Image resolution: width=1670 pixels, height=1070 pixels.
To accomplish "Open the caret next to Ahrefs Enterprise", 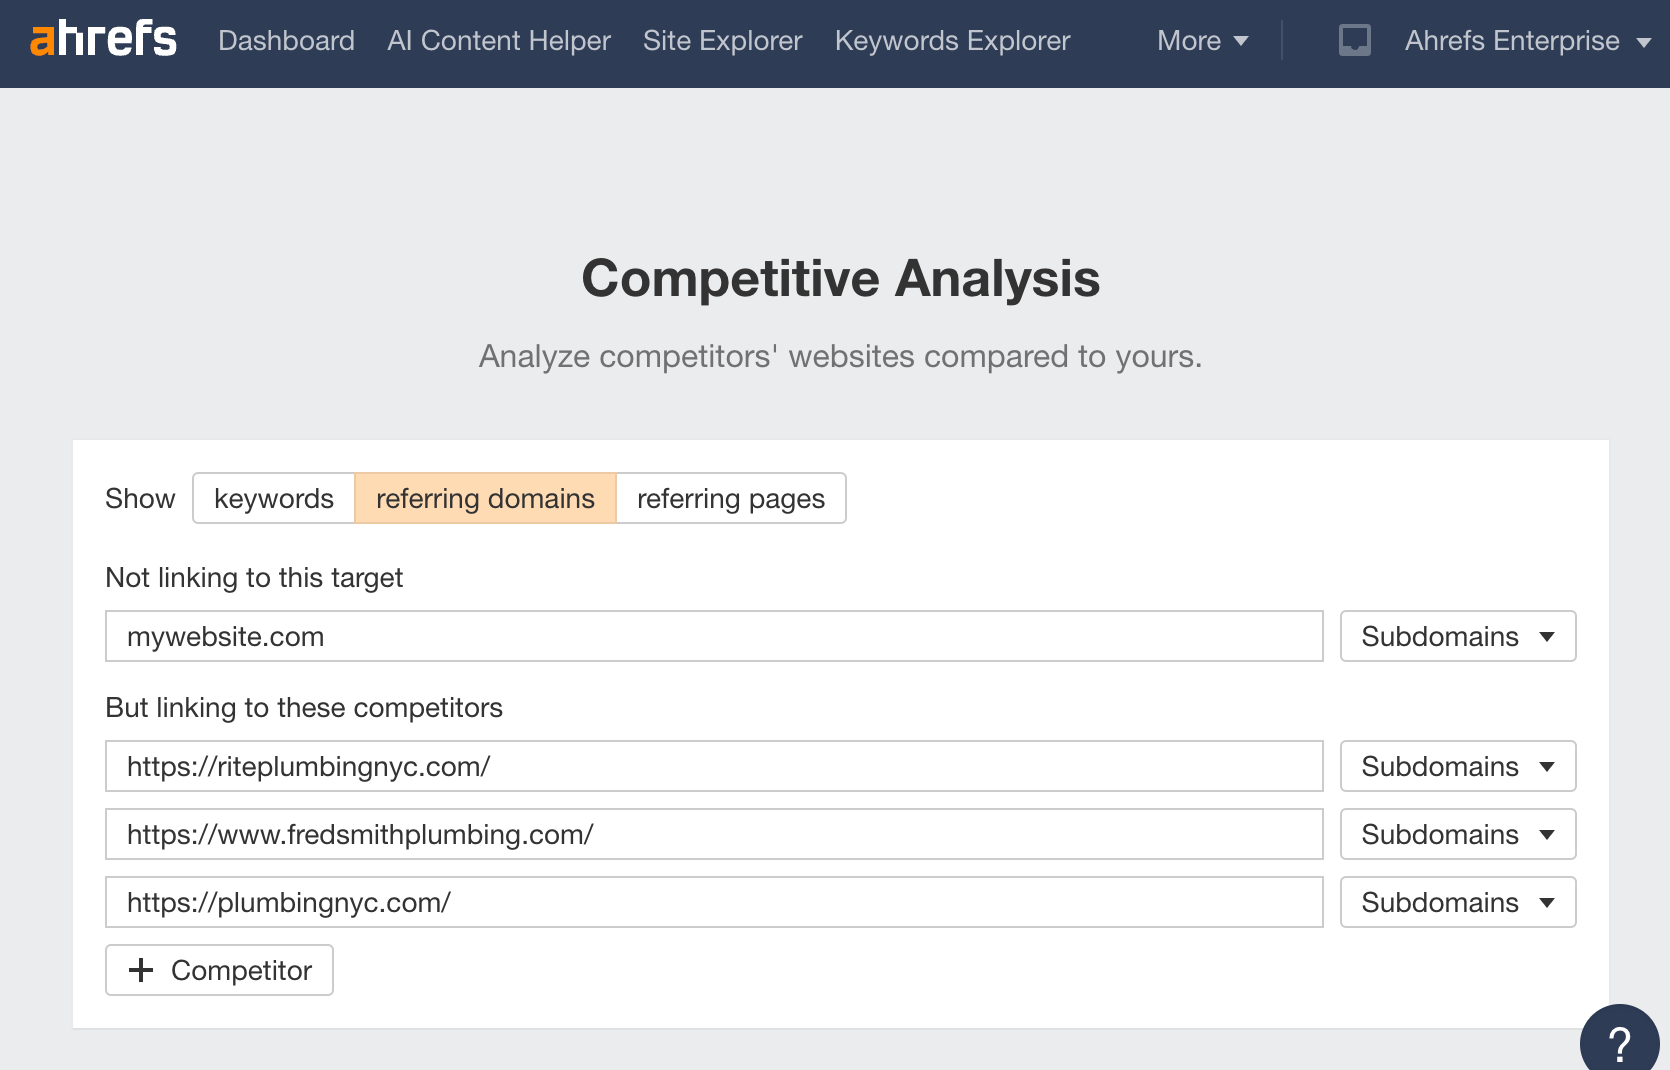I will (1646, 43).
